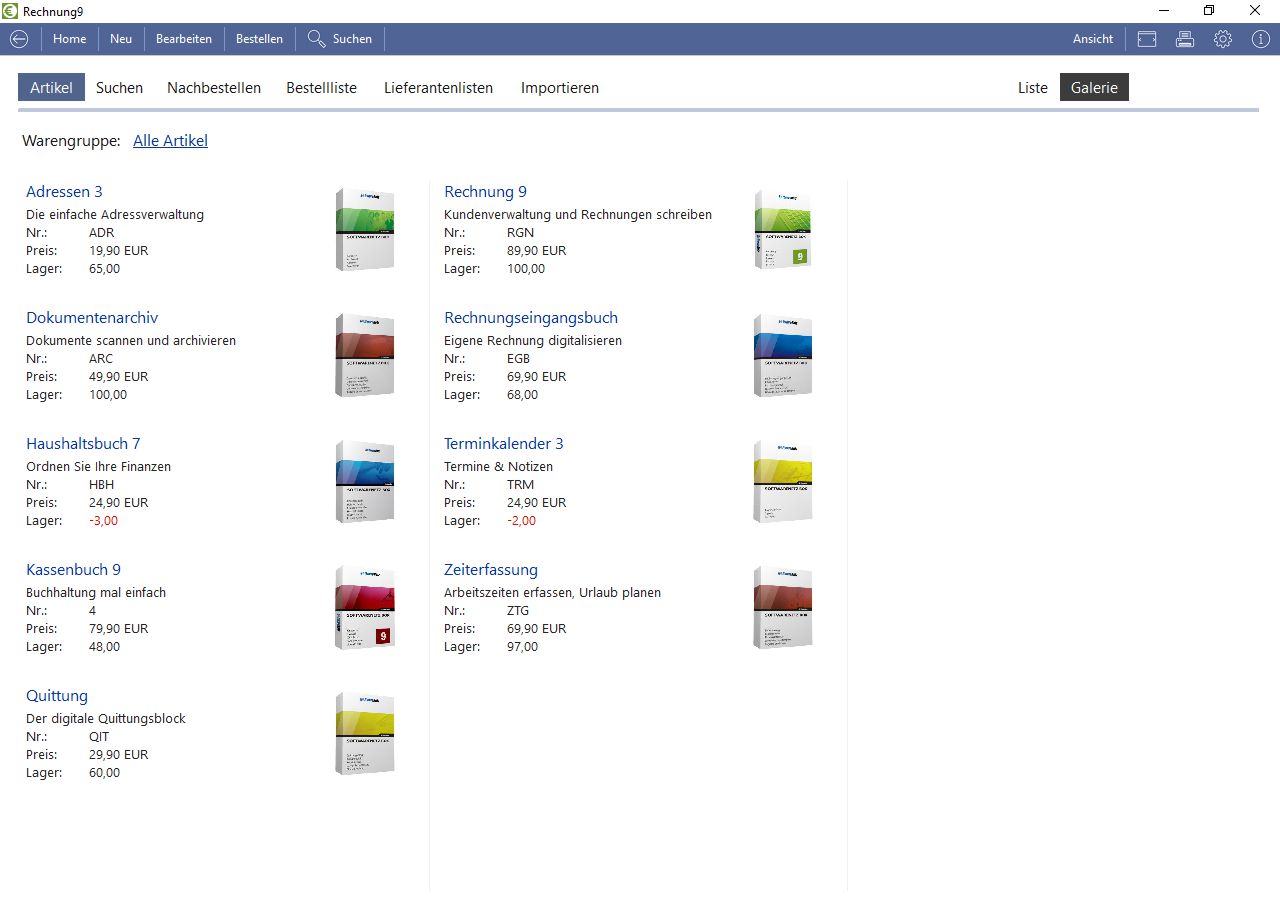The width and height of the screenshot is (1280, 920).
Task: Click the info circle icon
Action: coord(1260,39)
